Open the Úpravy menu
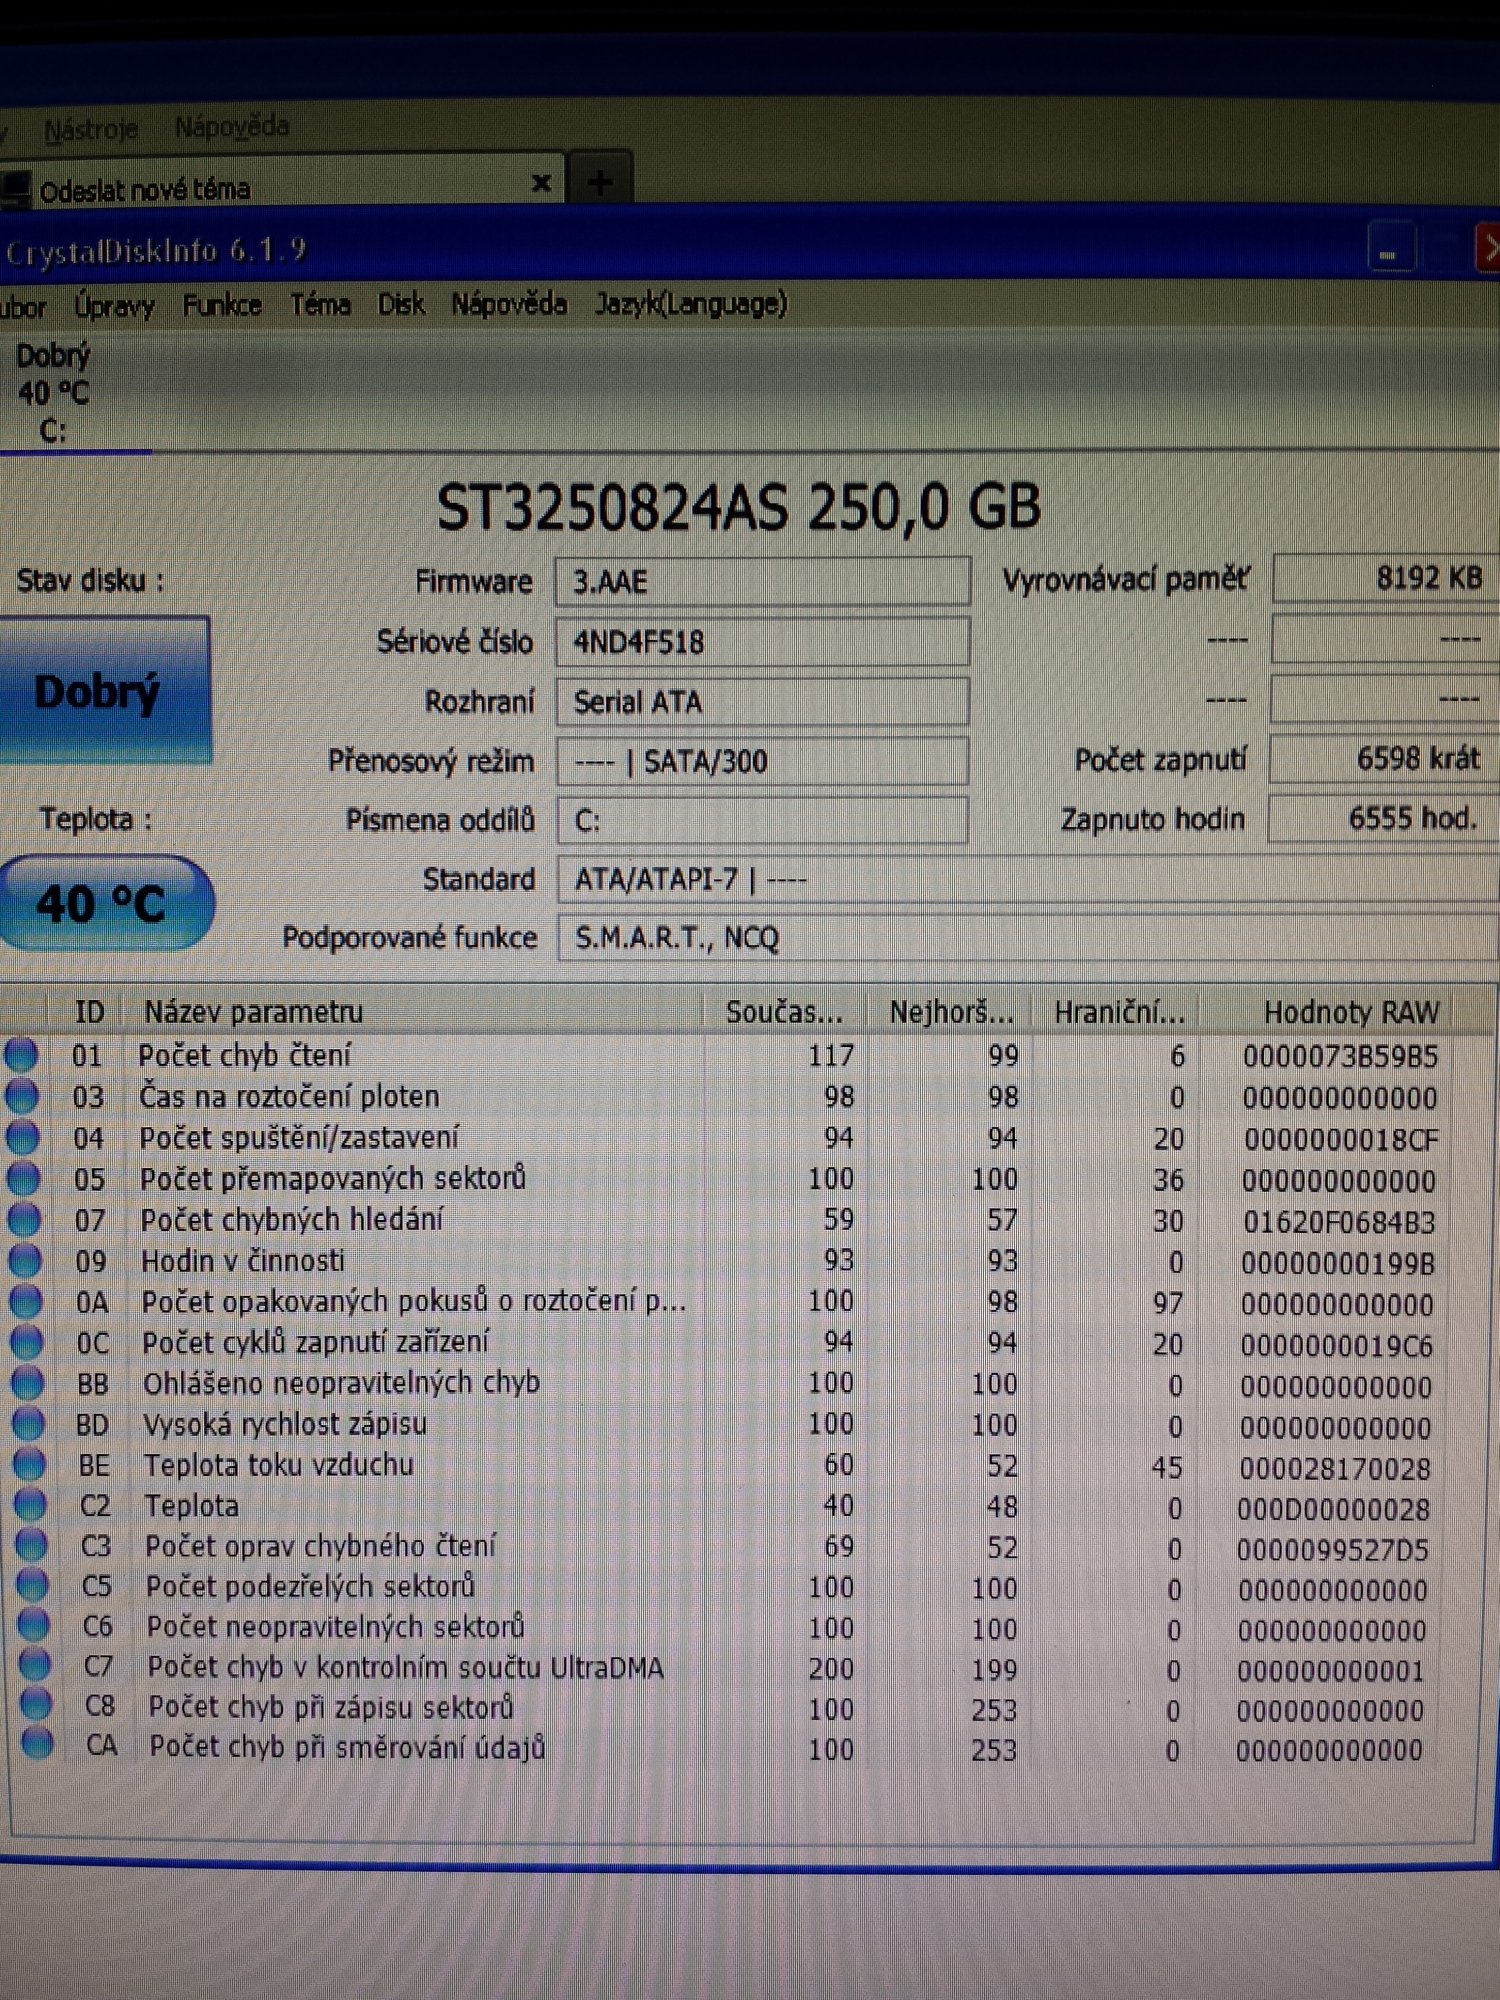This screenshot has width=1500, height=2000. pos(114,306)
